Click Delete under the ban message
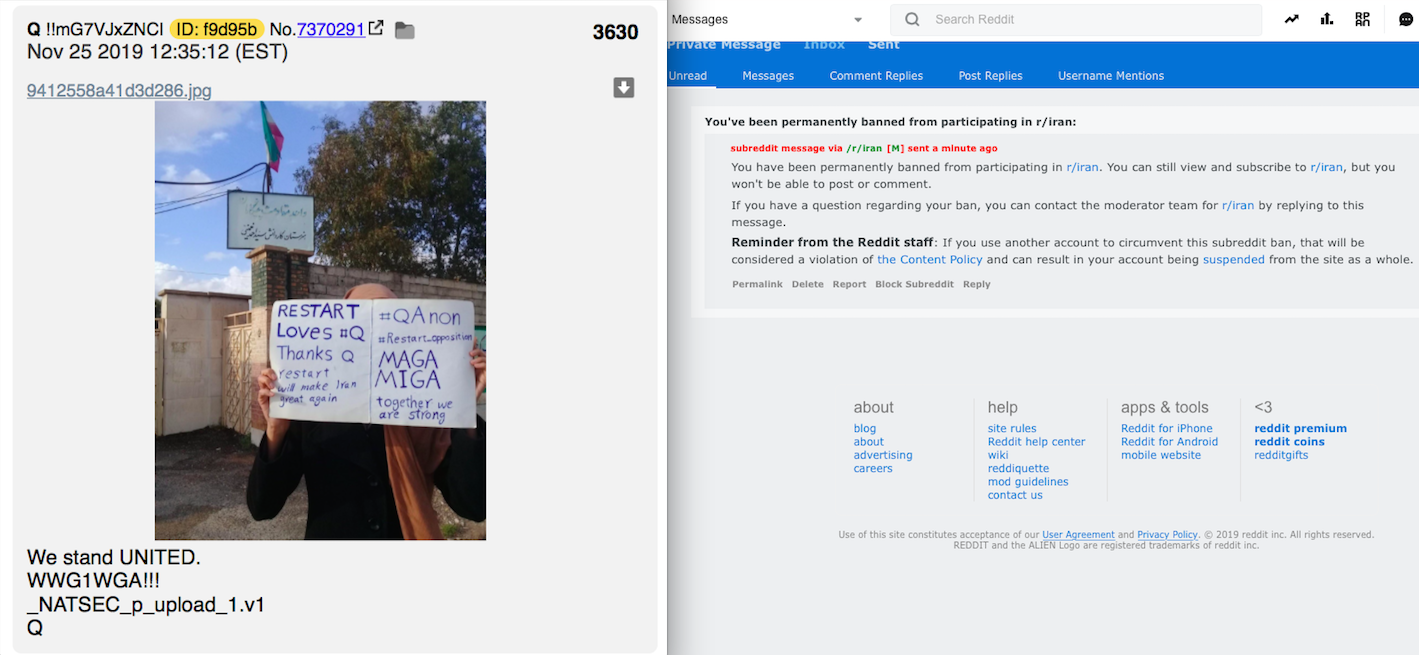 [x=808, y=284]
